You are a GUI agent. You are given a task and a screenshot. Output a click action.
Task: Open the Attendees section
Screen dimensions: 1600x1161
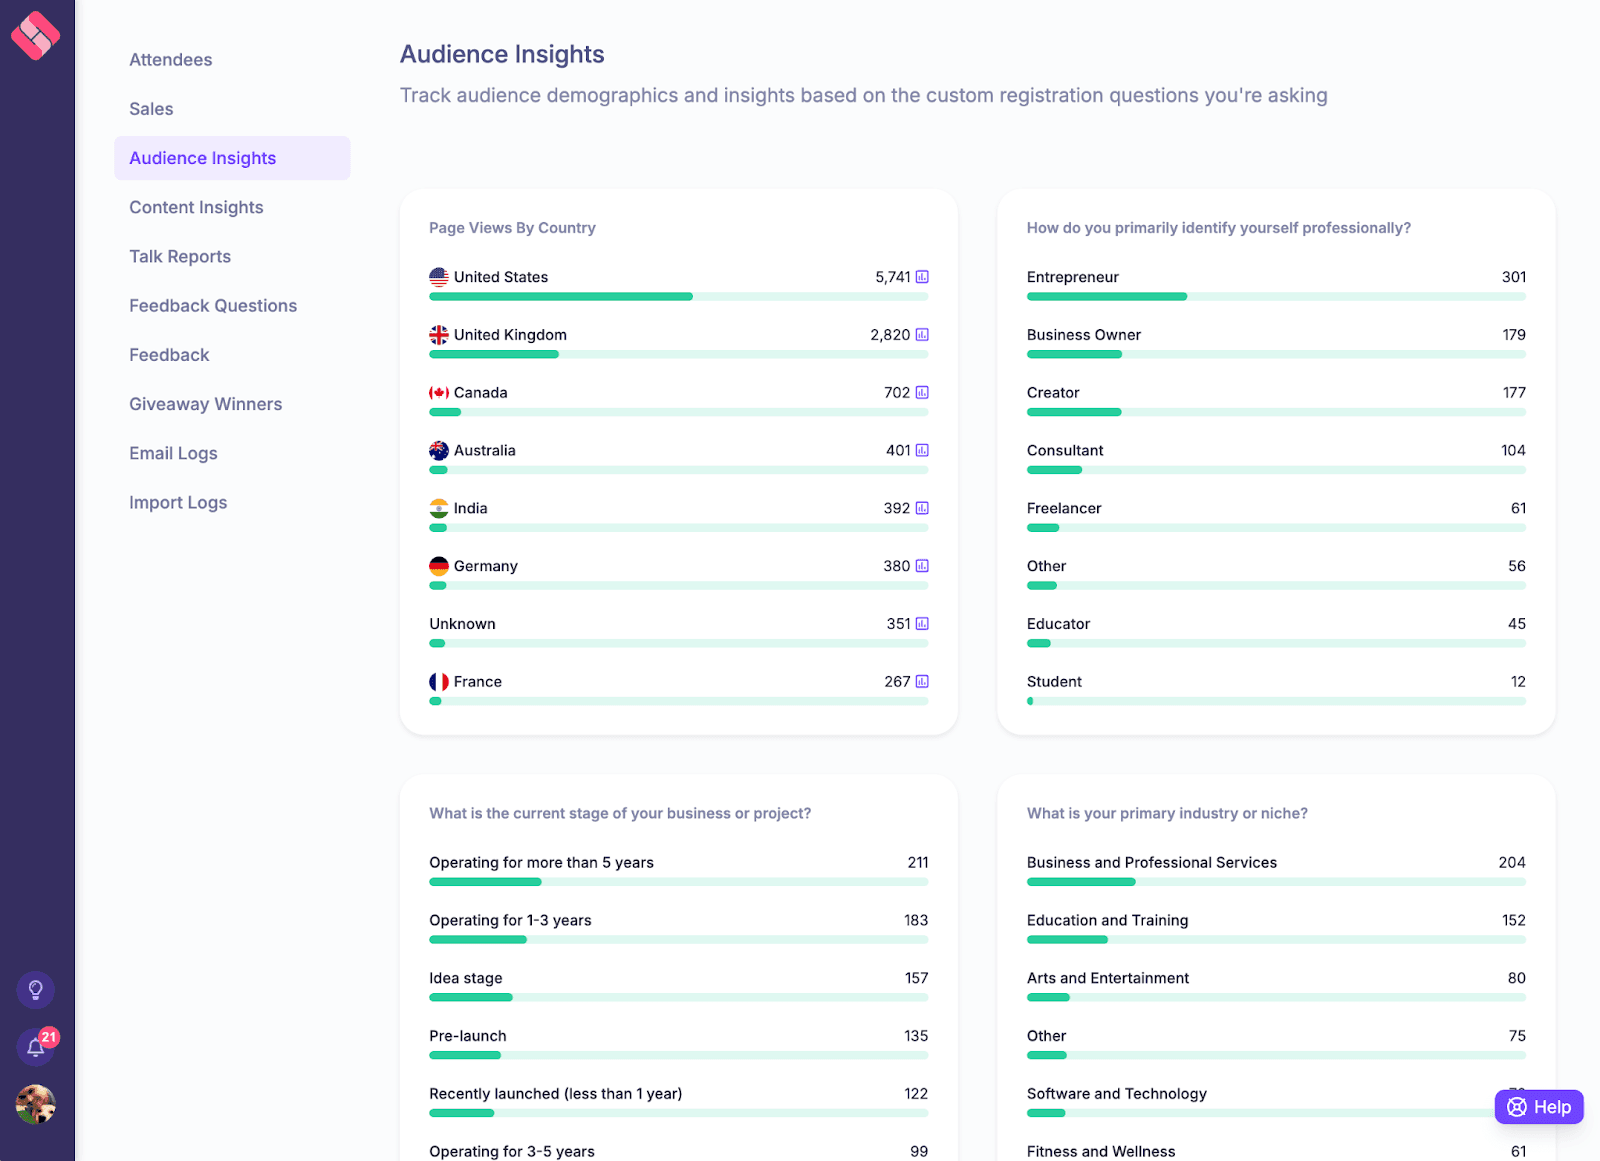(170, 60)
